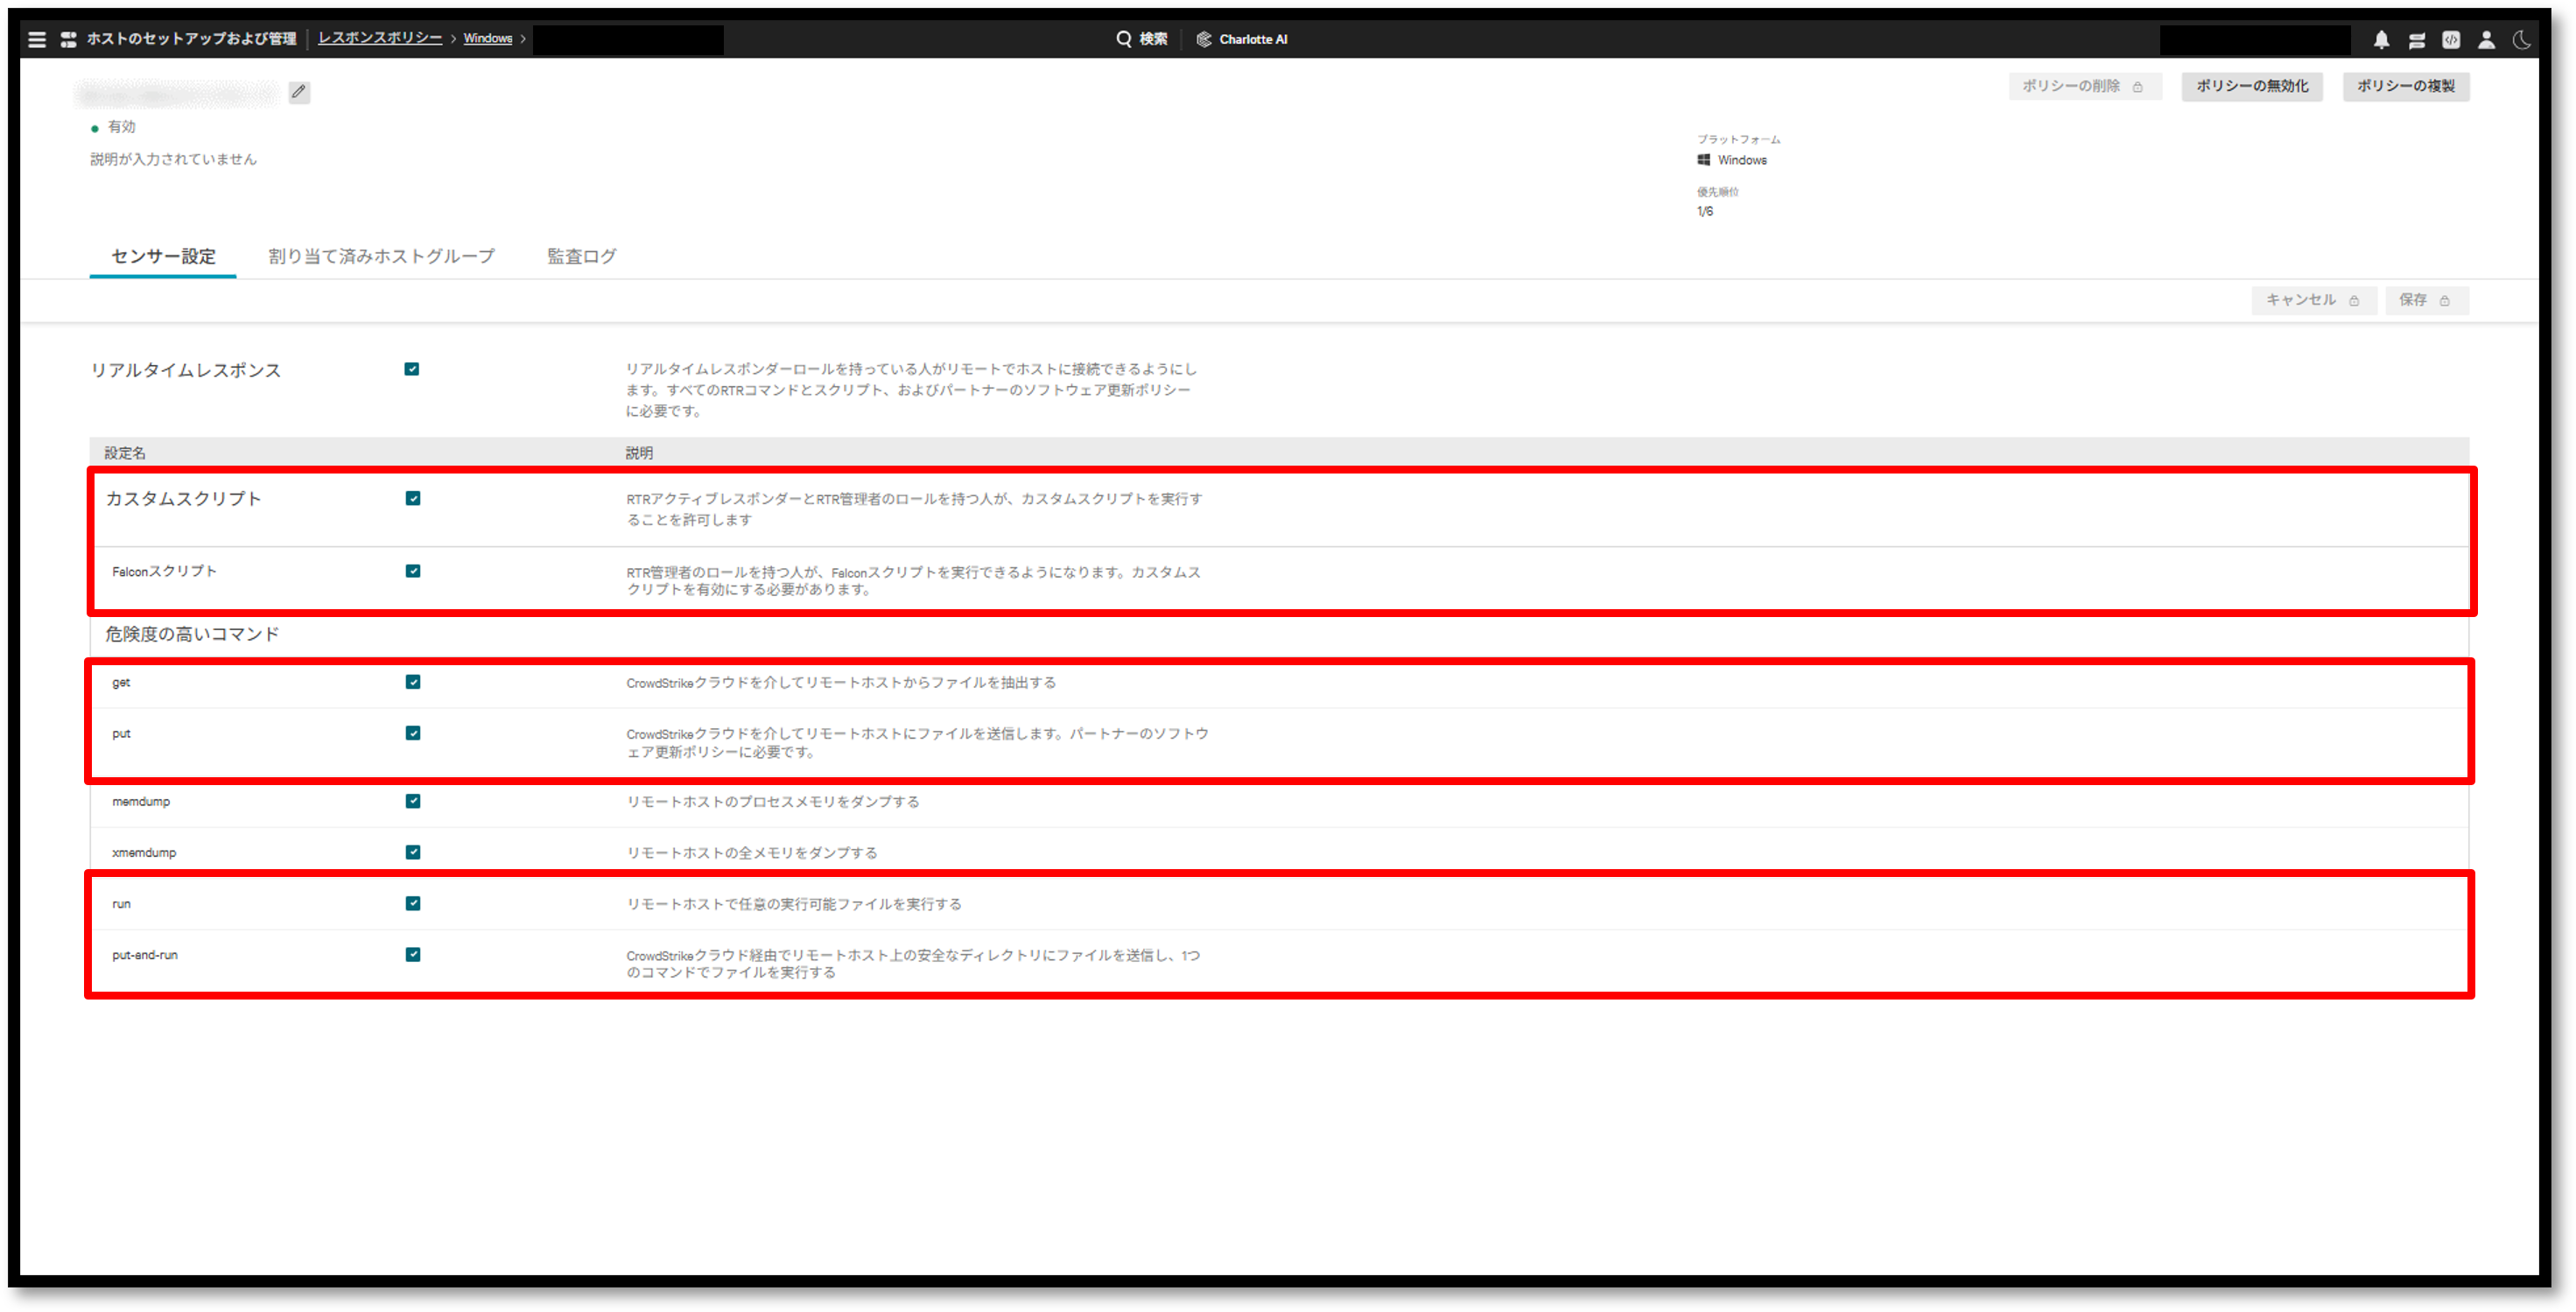Click the ポリシーの無効化 button
2576x1312 pixels.
coord(2252,86)
